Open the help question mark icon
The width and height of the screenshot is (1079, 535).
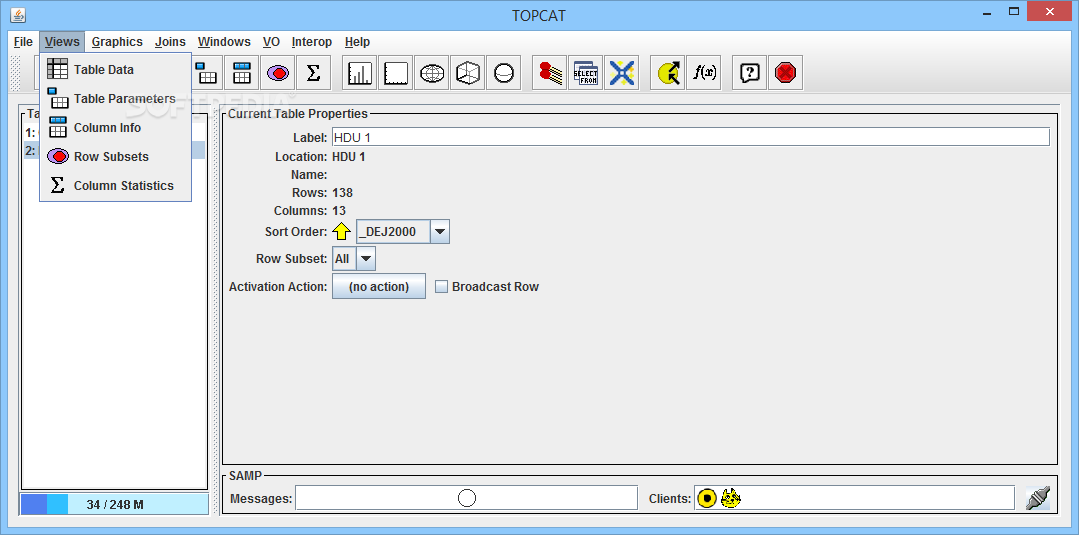(x=749, y=73)
